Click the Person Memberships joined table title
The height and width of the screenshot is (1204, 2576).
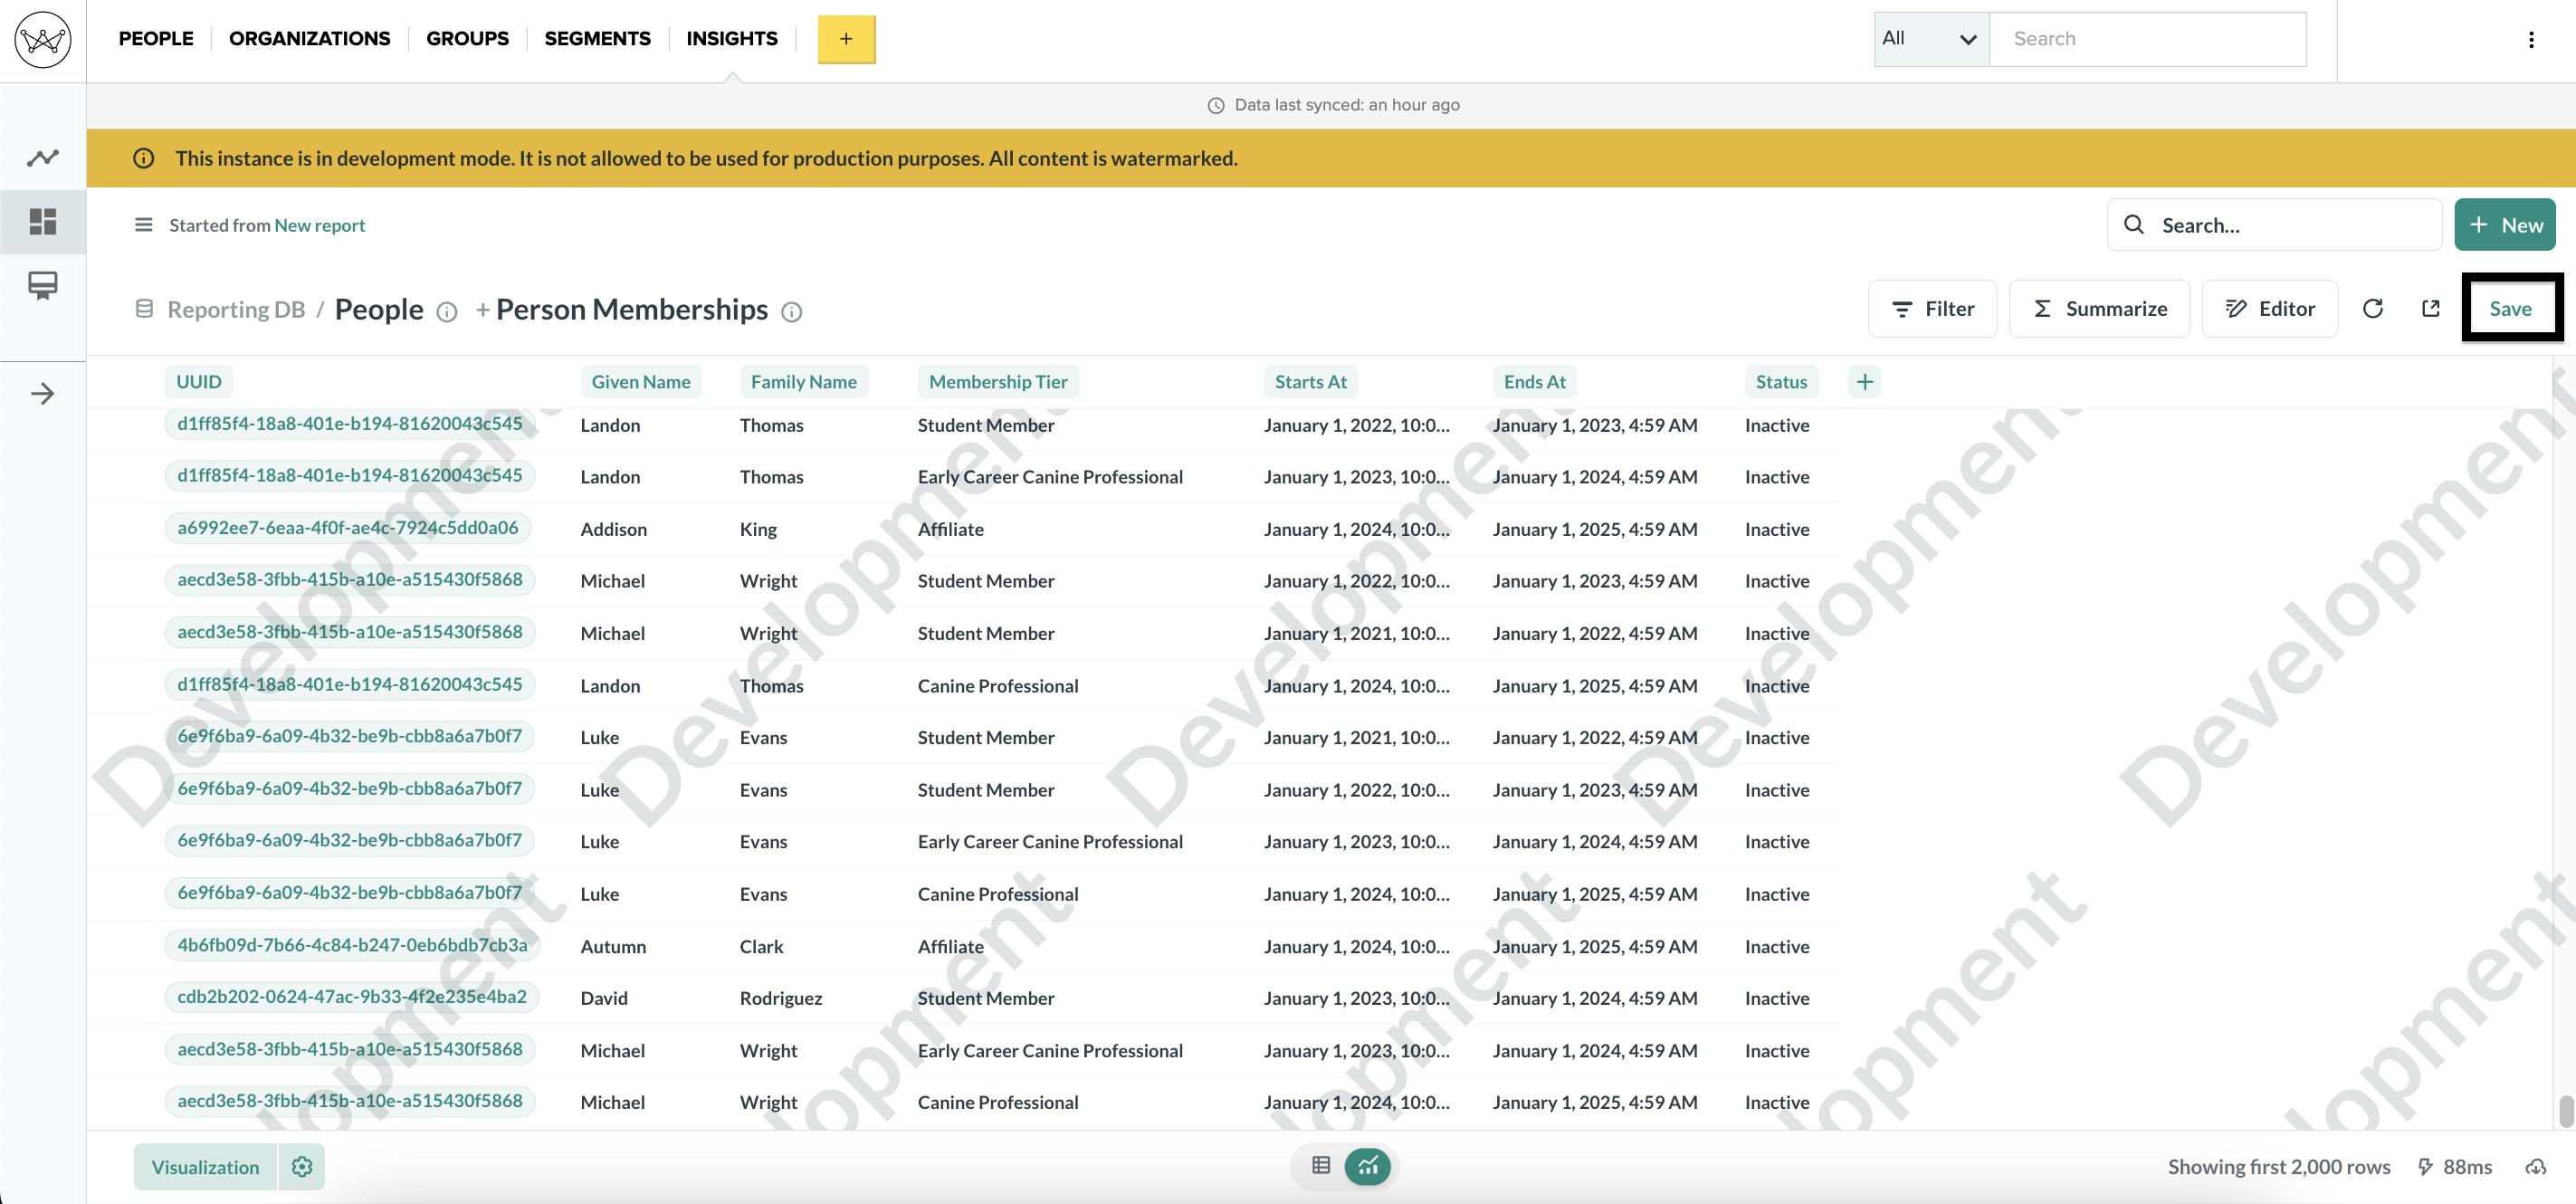[632, 310]
